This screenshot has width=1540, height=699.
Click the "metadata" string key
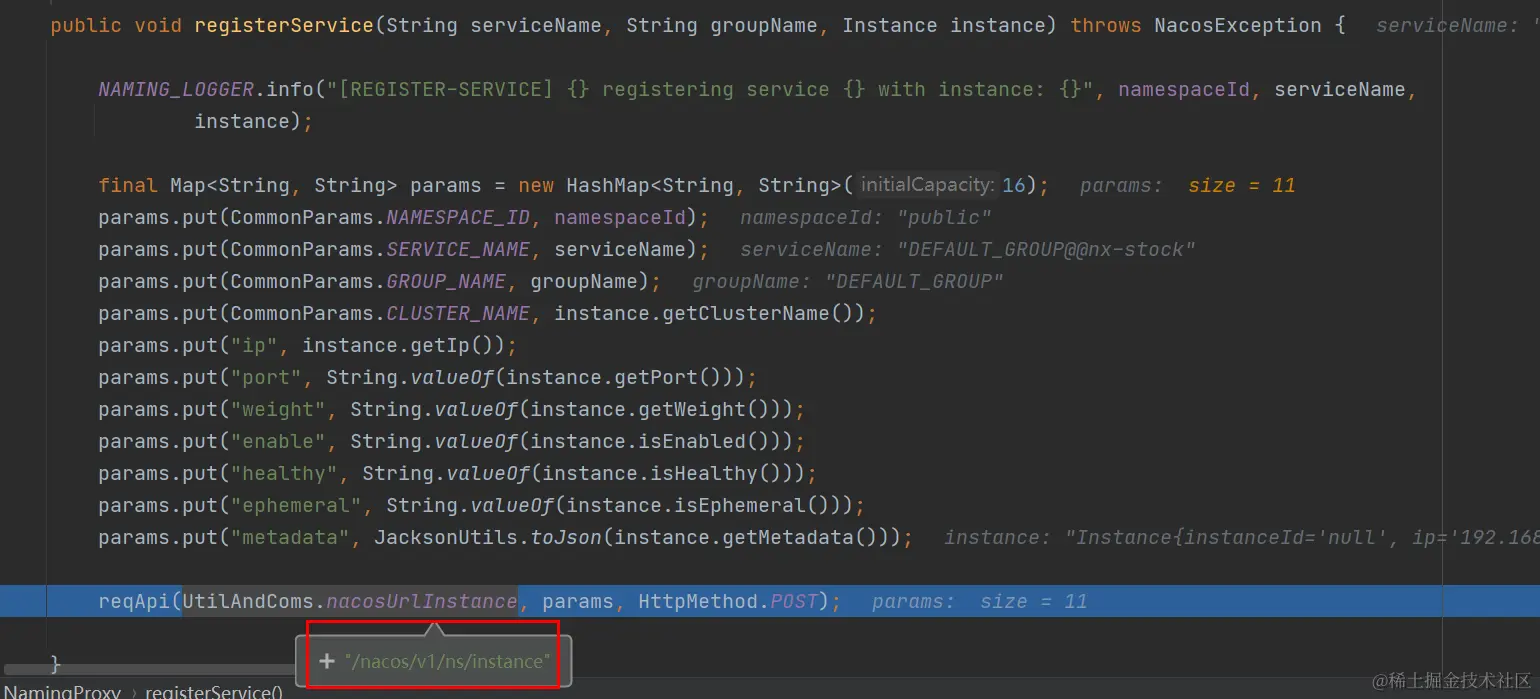290,537
